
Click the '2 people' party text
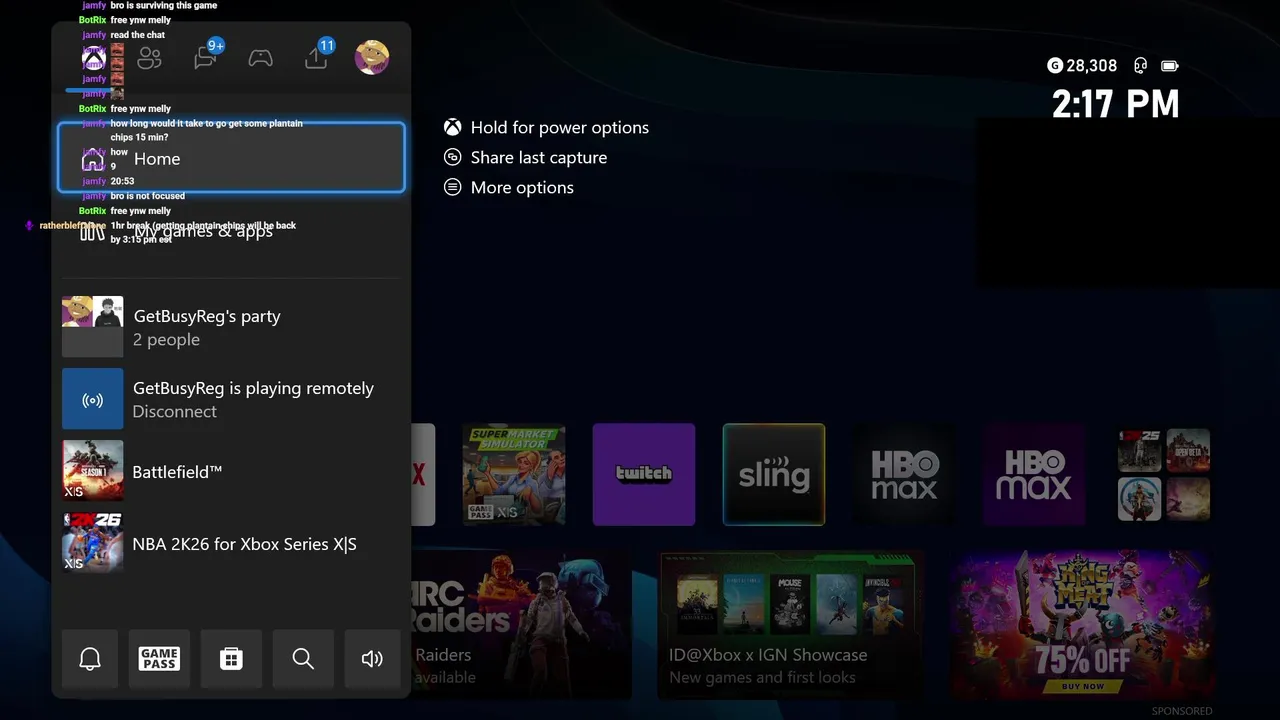point(166,340)
